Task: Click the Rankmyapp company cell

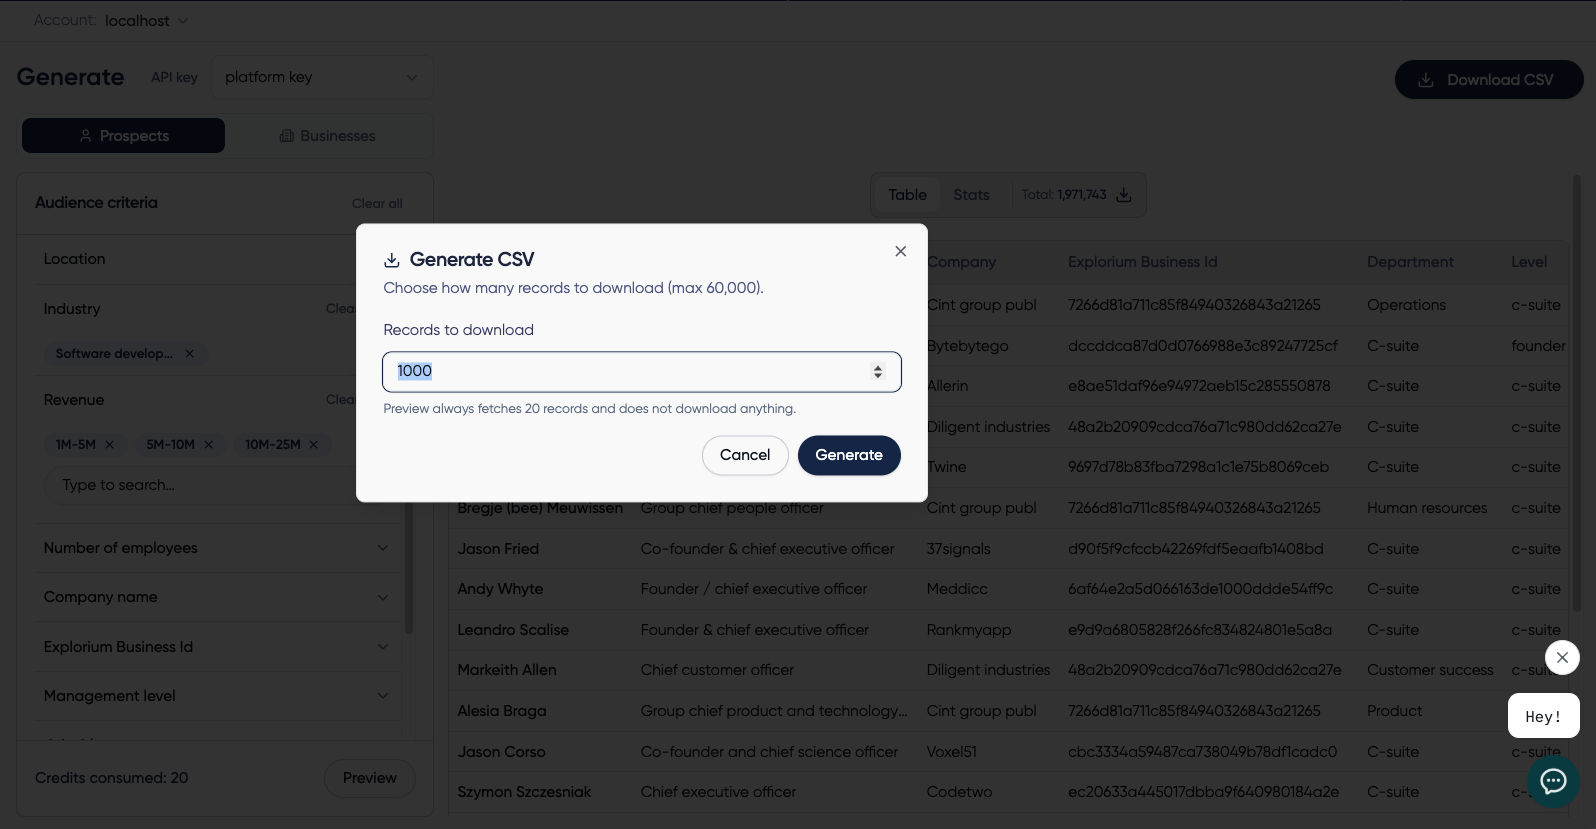Action: [969, 630]
